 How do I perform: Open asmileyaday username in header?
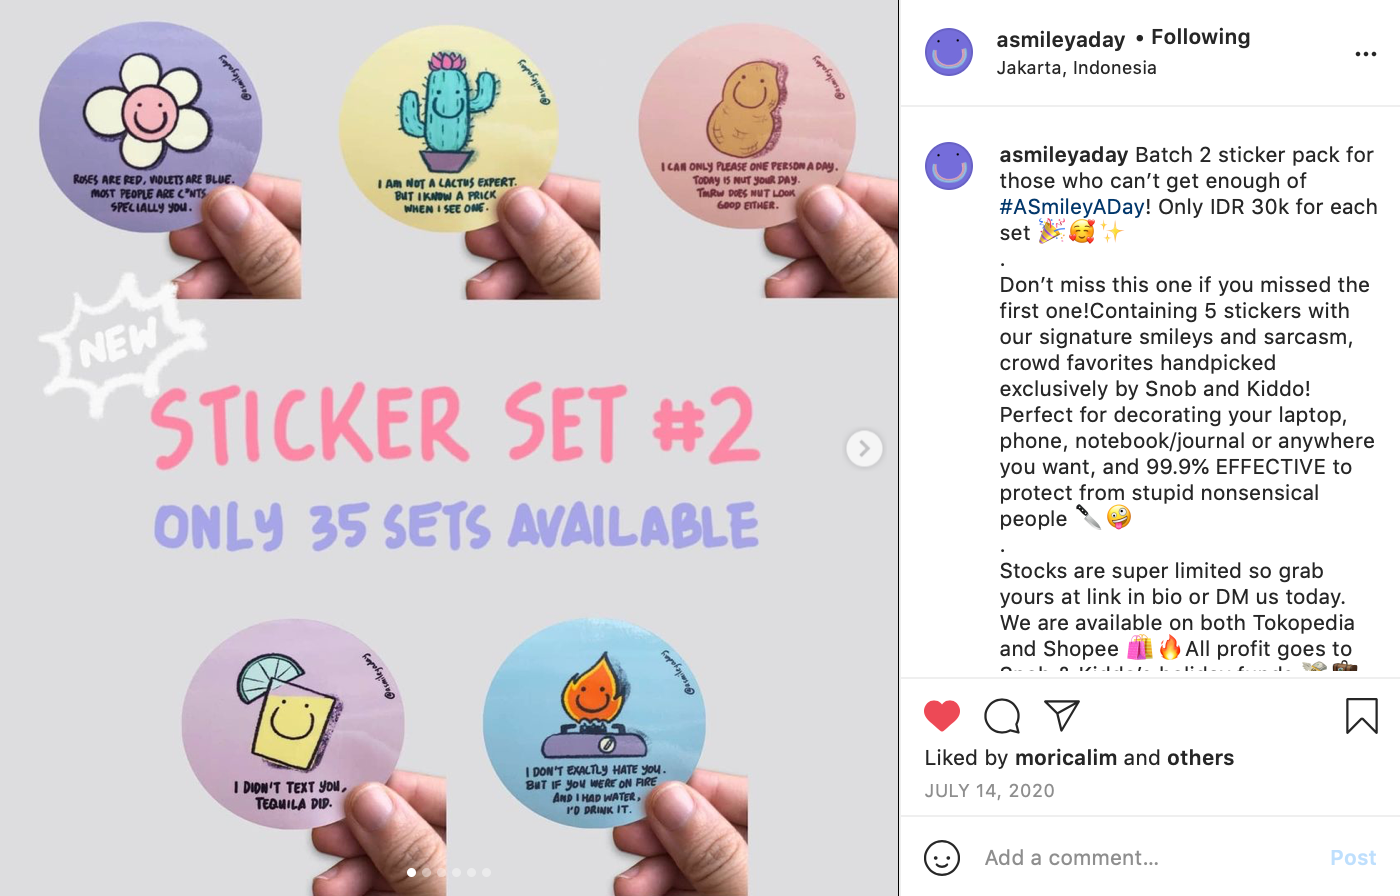tap(1060, 40)
